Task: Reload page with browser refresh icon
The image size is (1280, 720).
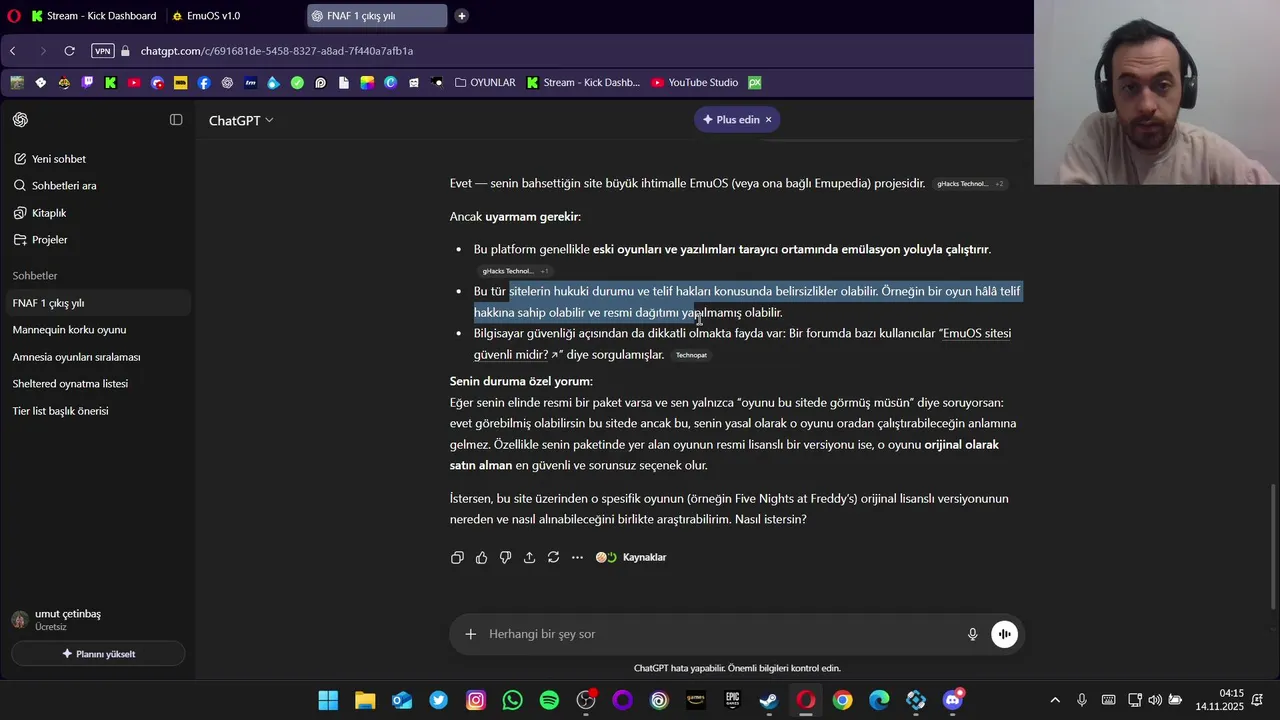Action: coord(69,51)
